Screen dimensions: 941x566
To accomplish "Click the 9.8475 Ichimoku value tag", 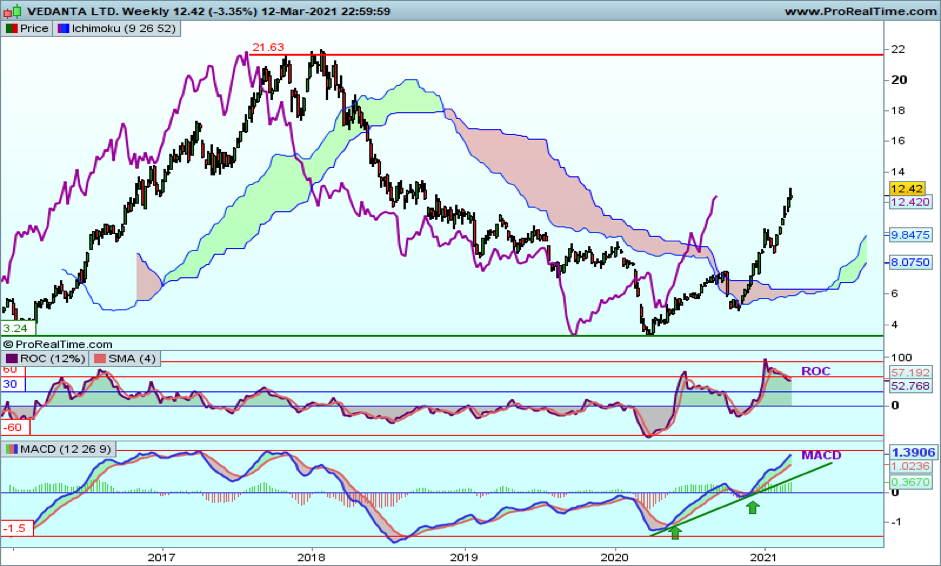I will pyautogui.click(x=910, y=235).
